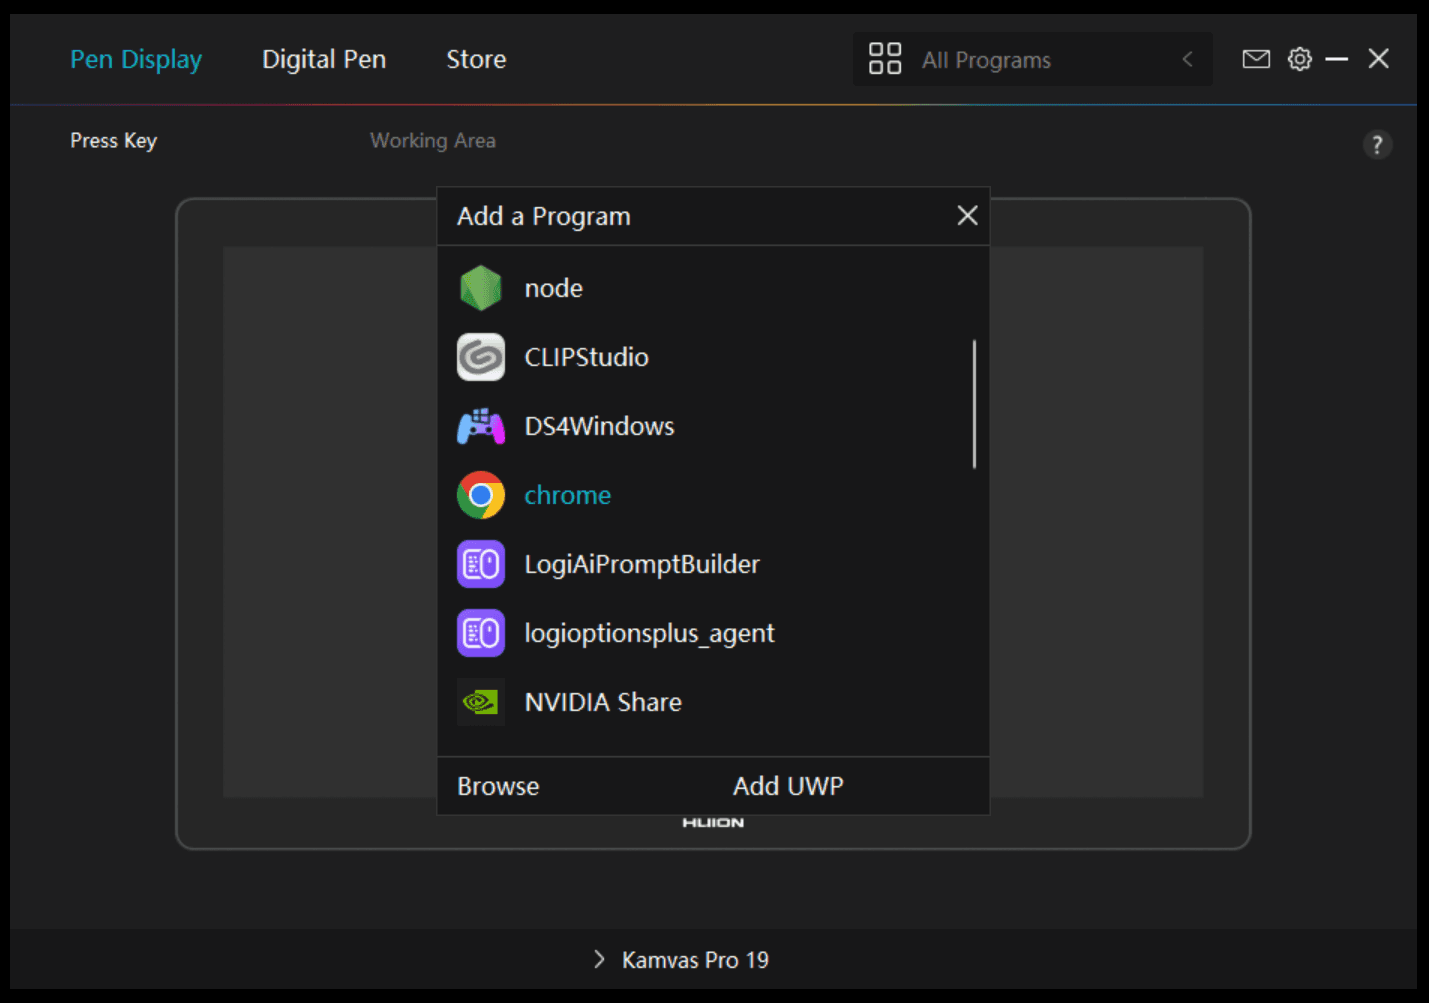Click the help question mark icon

tap(1377, 145)
